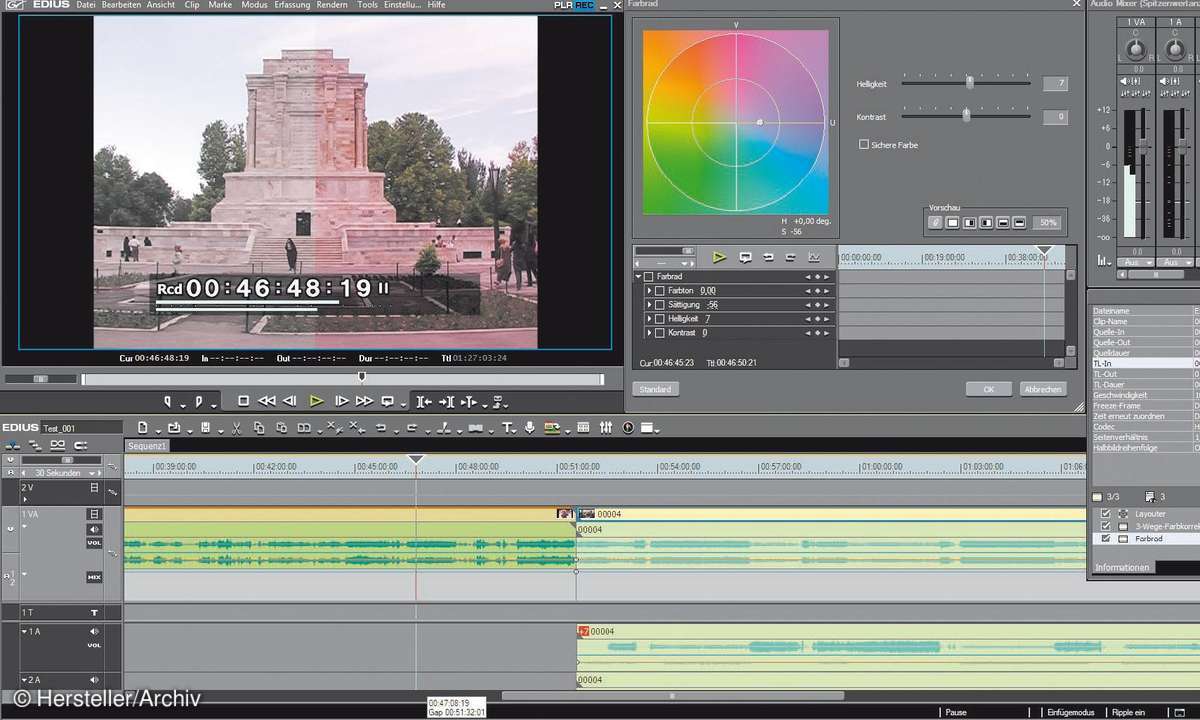Viewport: 1200px width, 720px height.
Task: Click the Cut scissors icon in timeline toolbar
Action: 236,428
